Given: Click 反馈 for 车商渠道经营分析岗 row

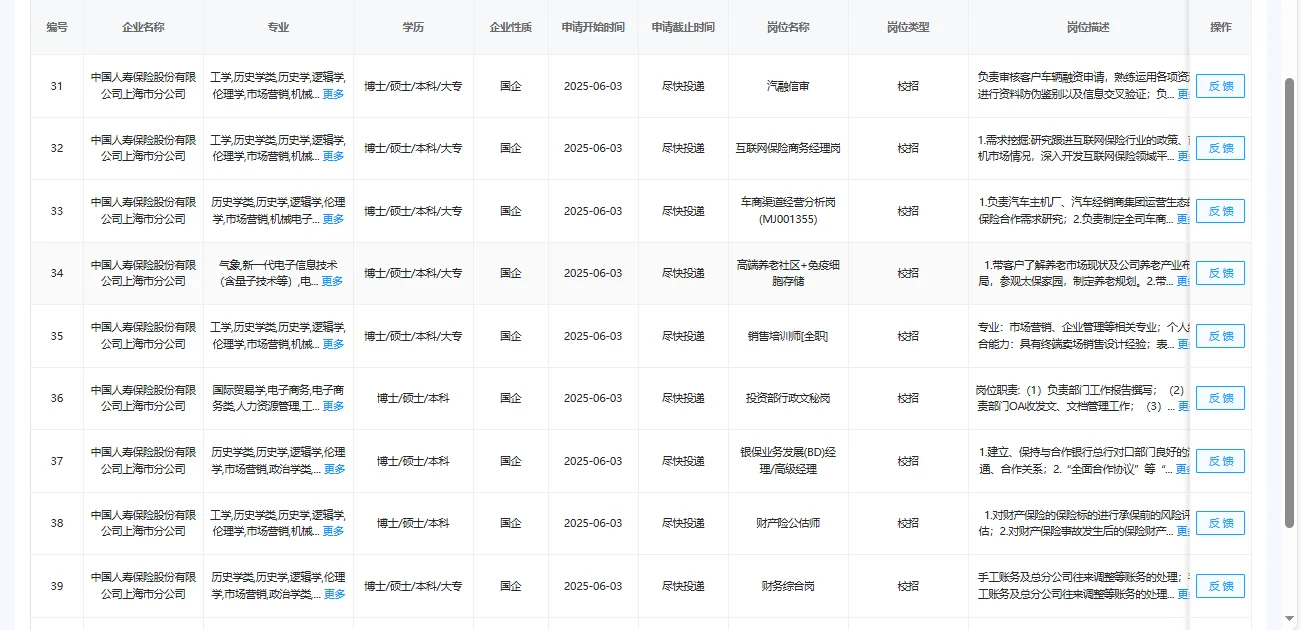Looking at the screenshot, I should (x=1219, y=211).
